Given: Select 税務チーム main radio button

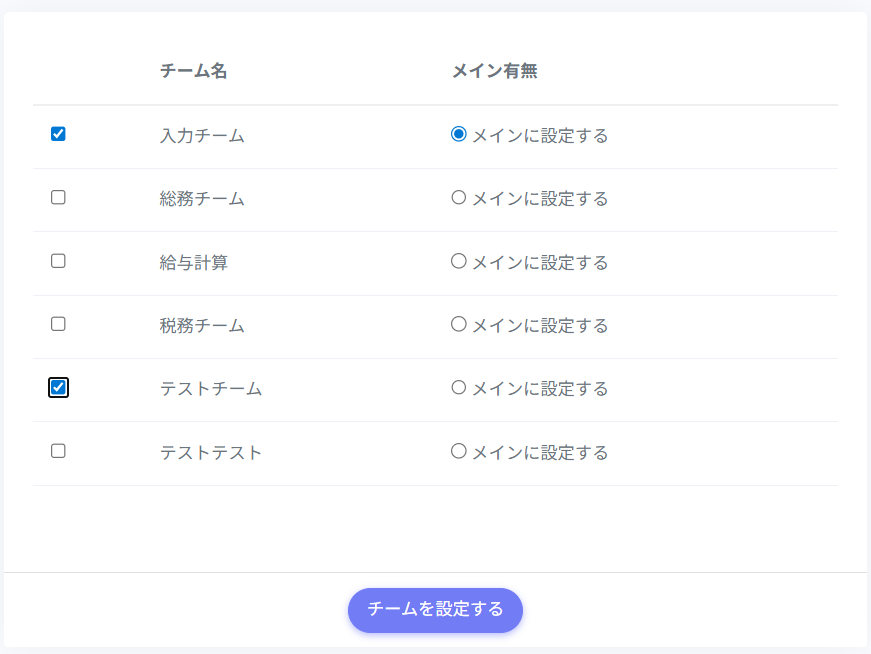Looking at the screenshot, I should click(459, 324).
